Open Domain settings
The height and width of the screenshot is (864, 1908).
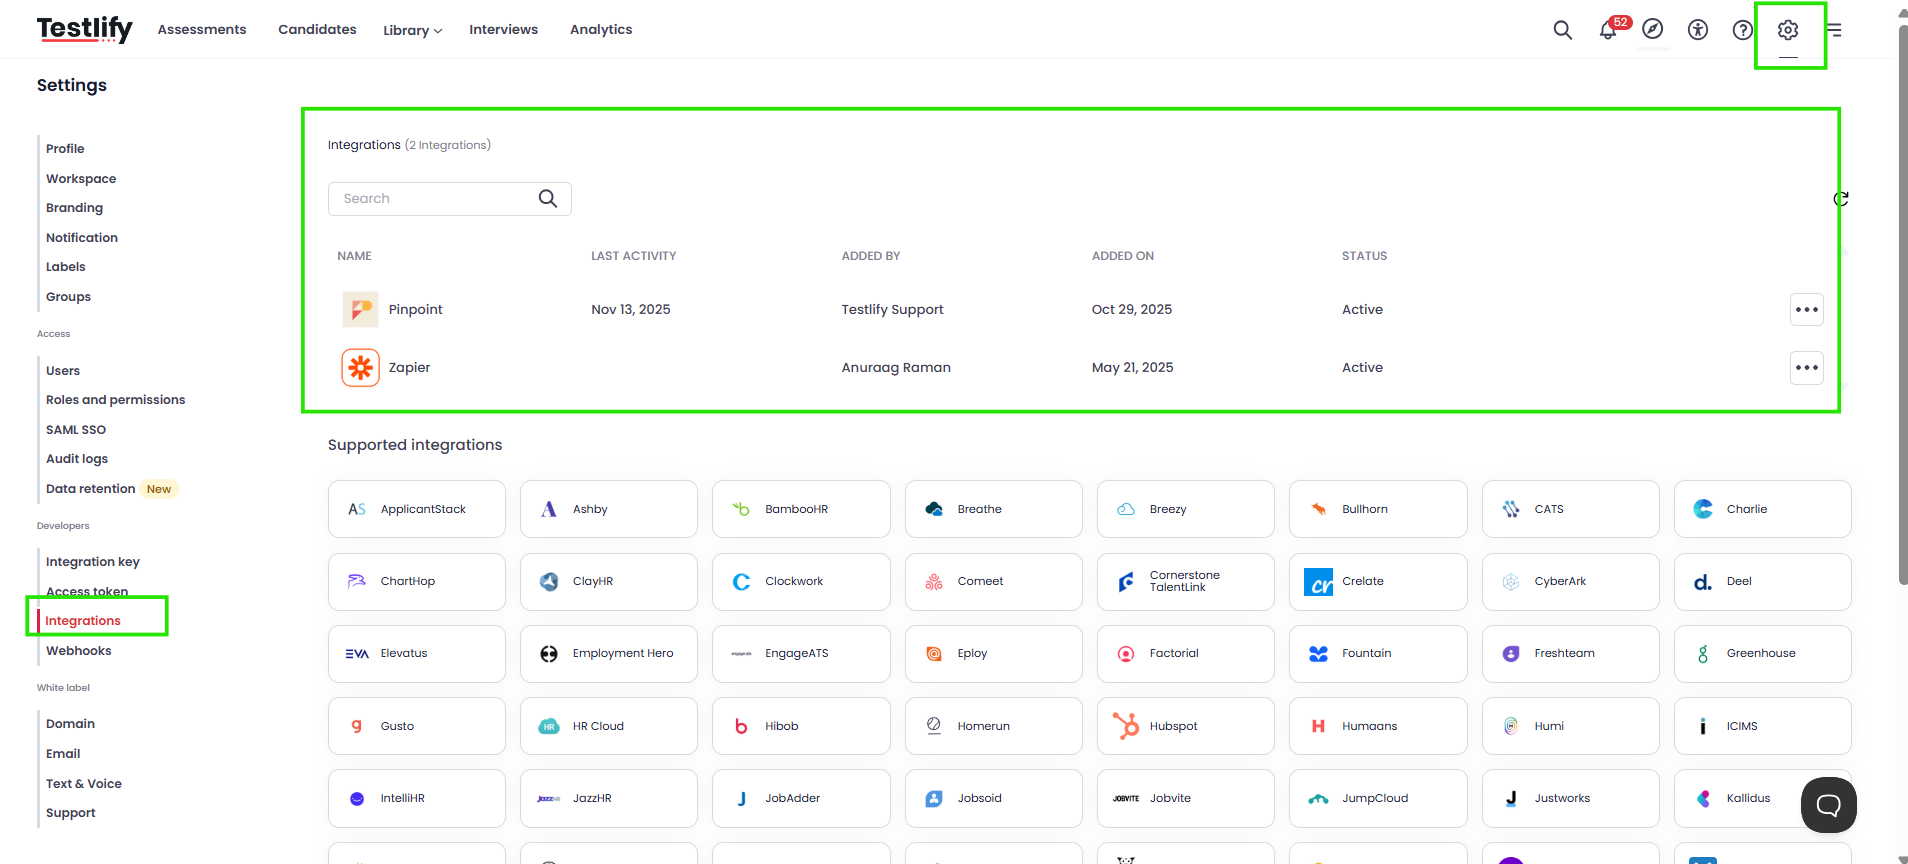[70, 724]
